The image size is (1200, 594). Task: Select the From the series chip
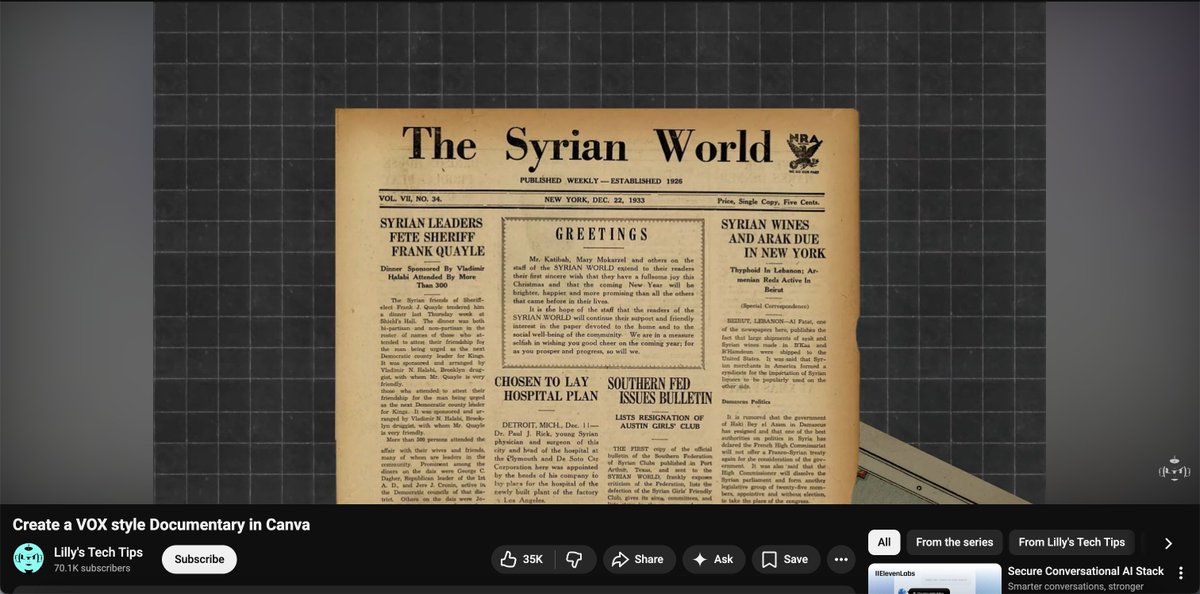[x=954, y=542]
